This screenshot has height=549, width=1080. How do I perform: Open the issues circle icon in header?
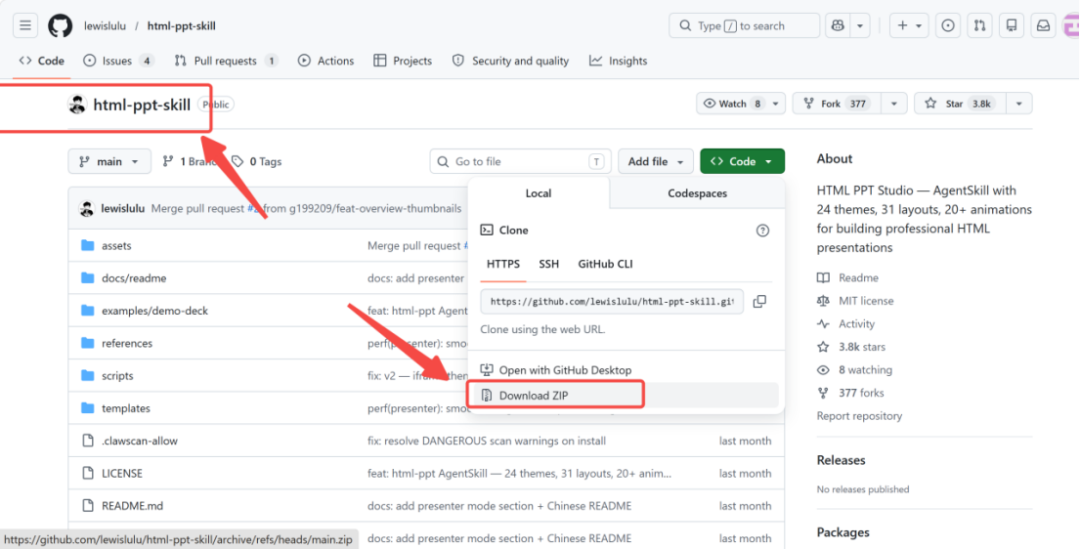(x=948, y=25)
